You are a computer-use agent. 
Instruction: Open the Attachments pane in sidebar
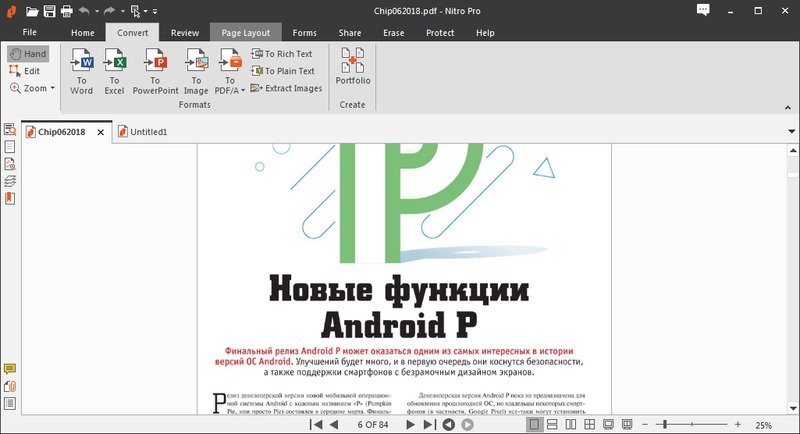10,386
